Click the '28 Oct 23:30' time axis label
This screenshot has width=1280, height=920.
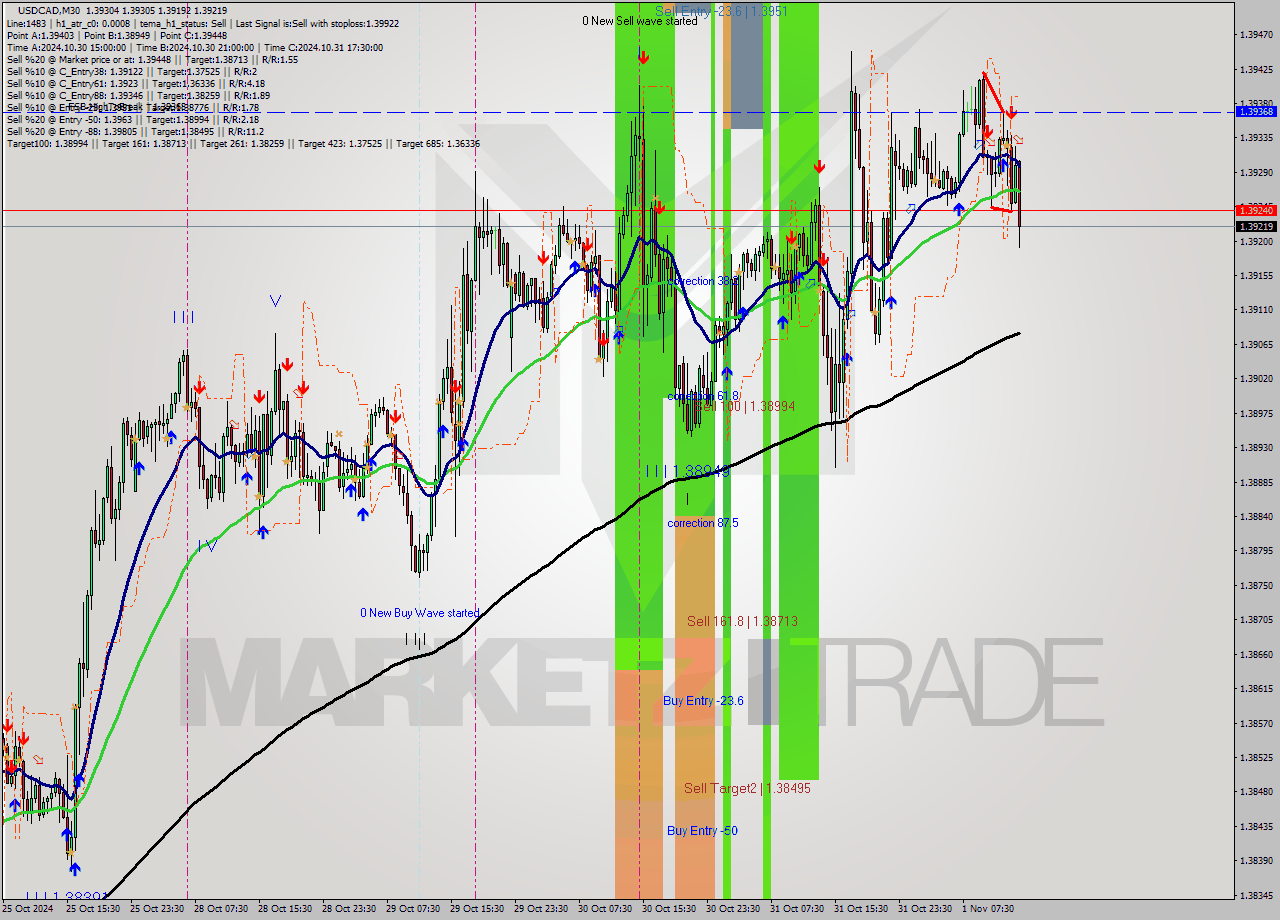coord(349,909)
